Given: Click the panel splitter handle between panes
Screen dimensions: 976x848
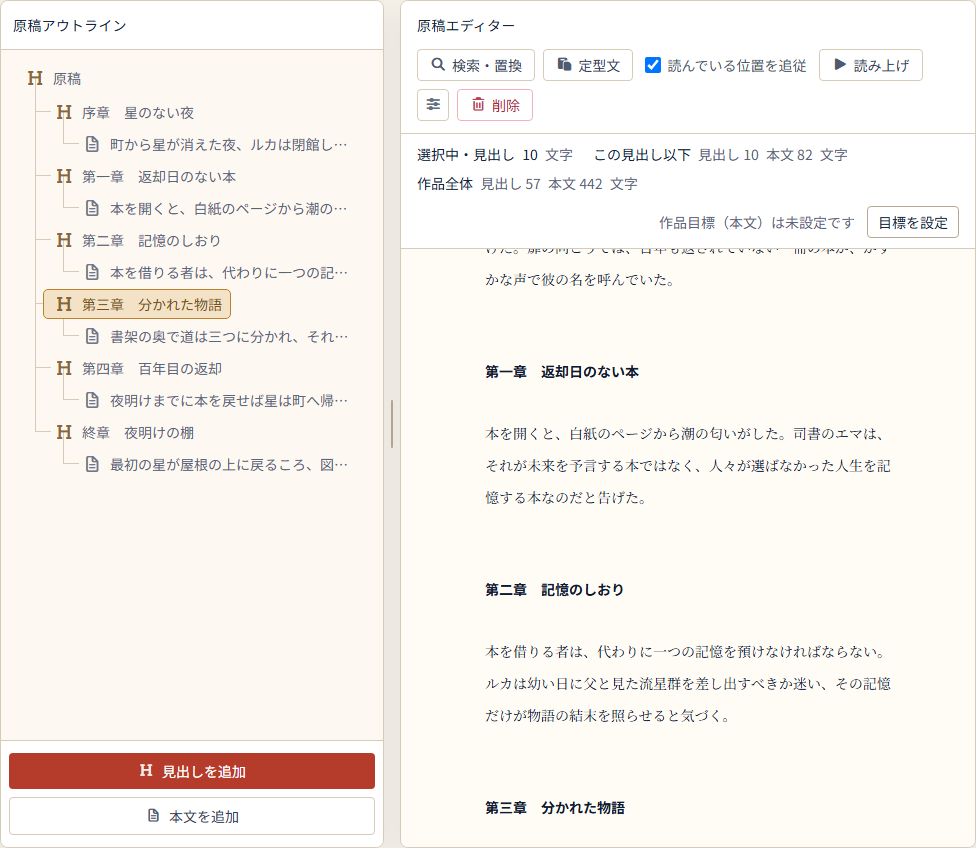Looking at the screenshot, I should pos(392,424).
